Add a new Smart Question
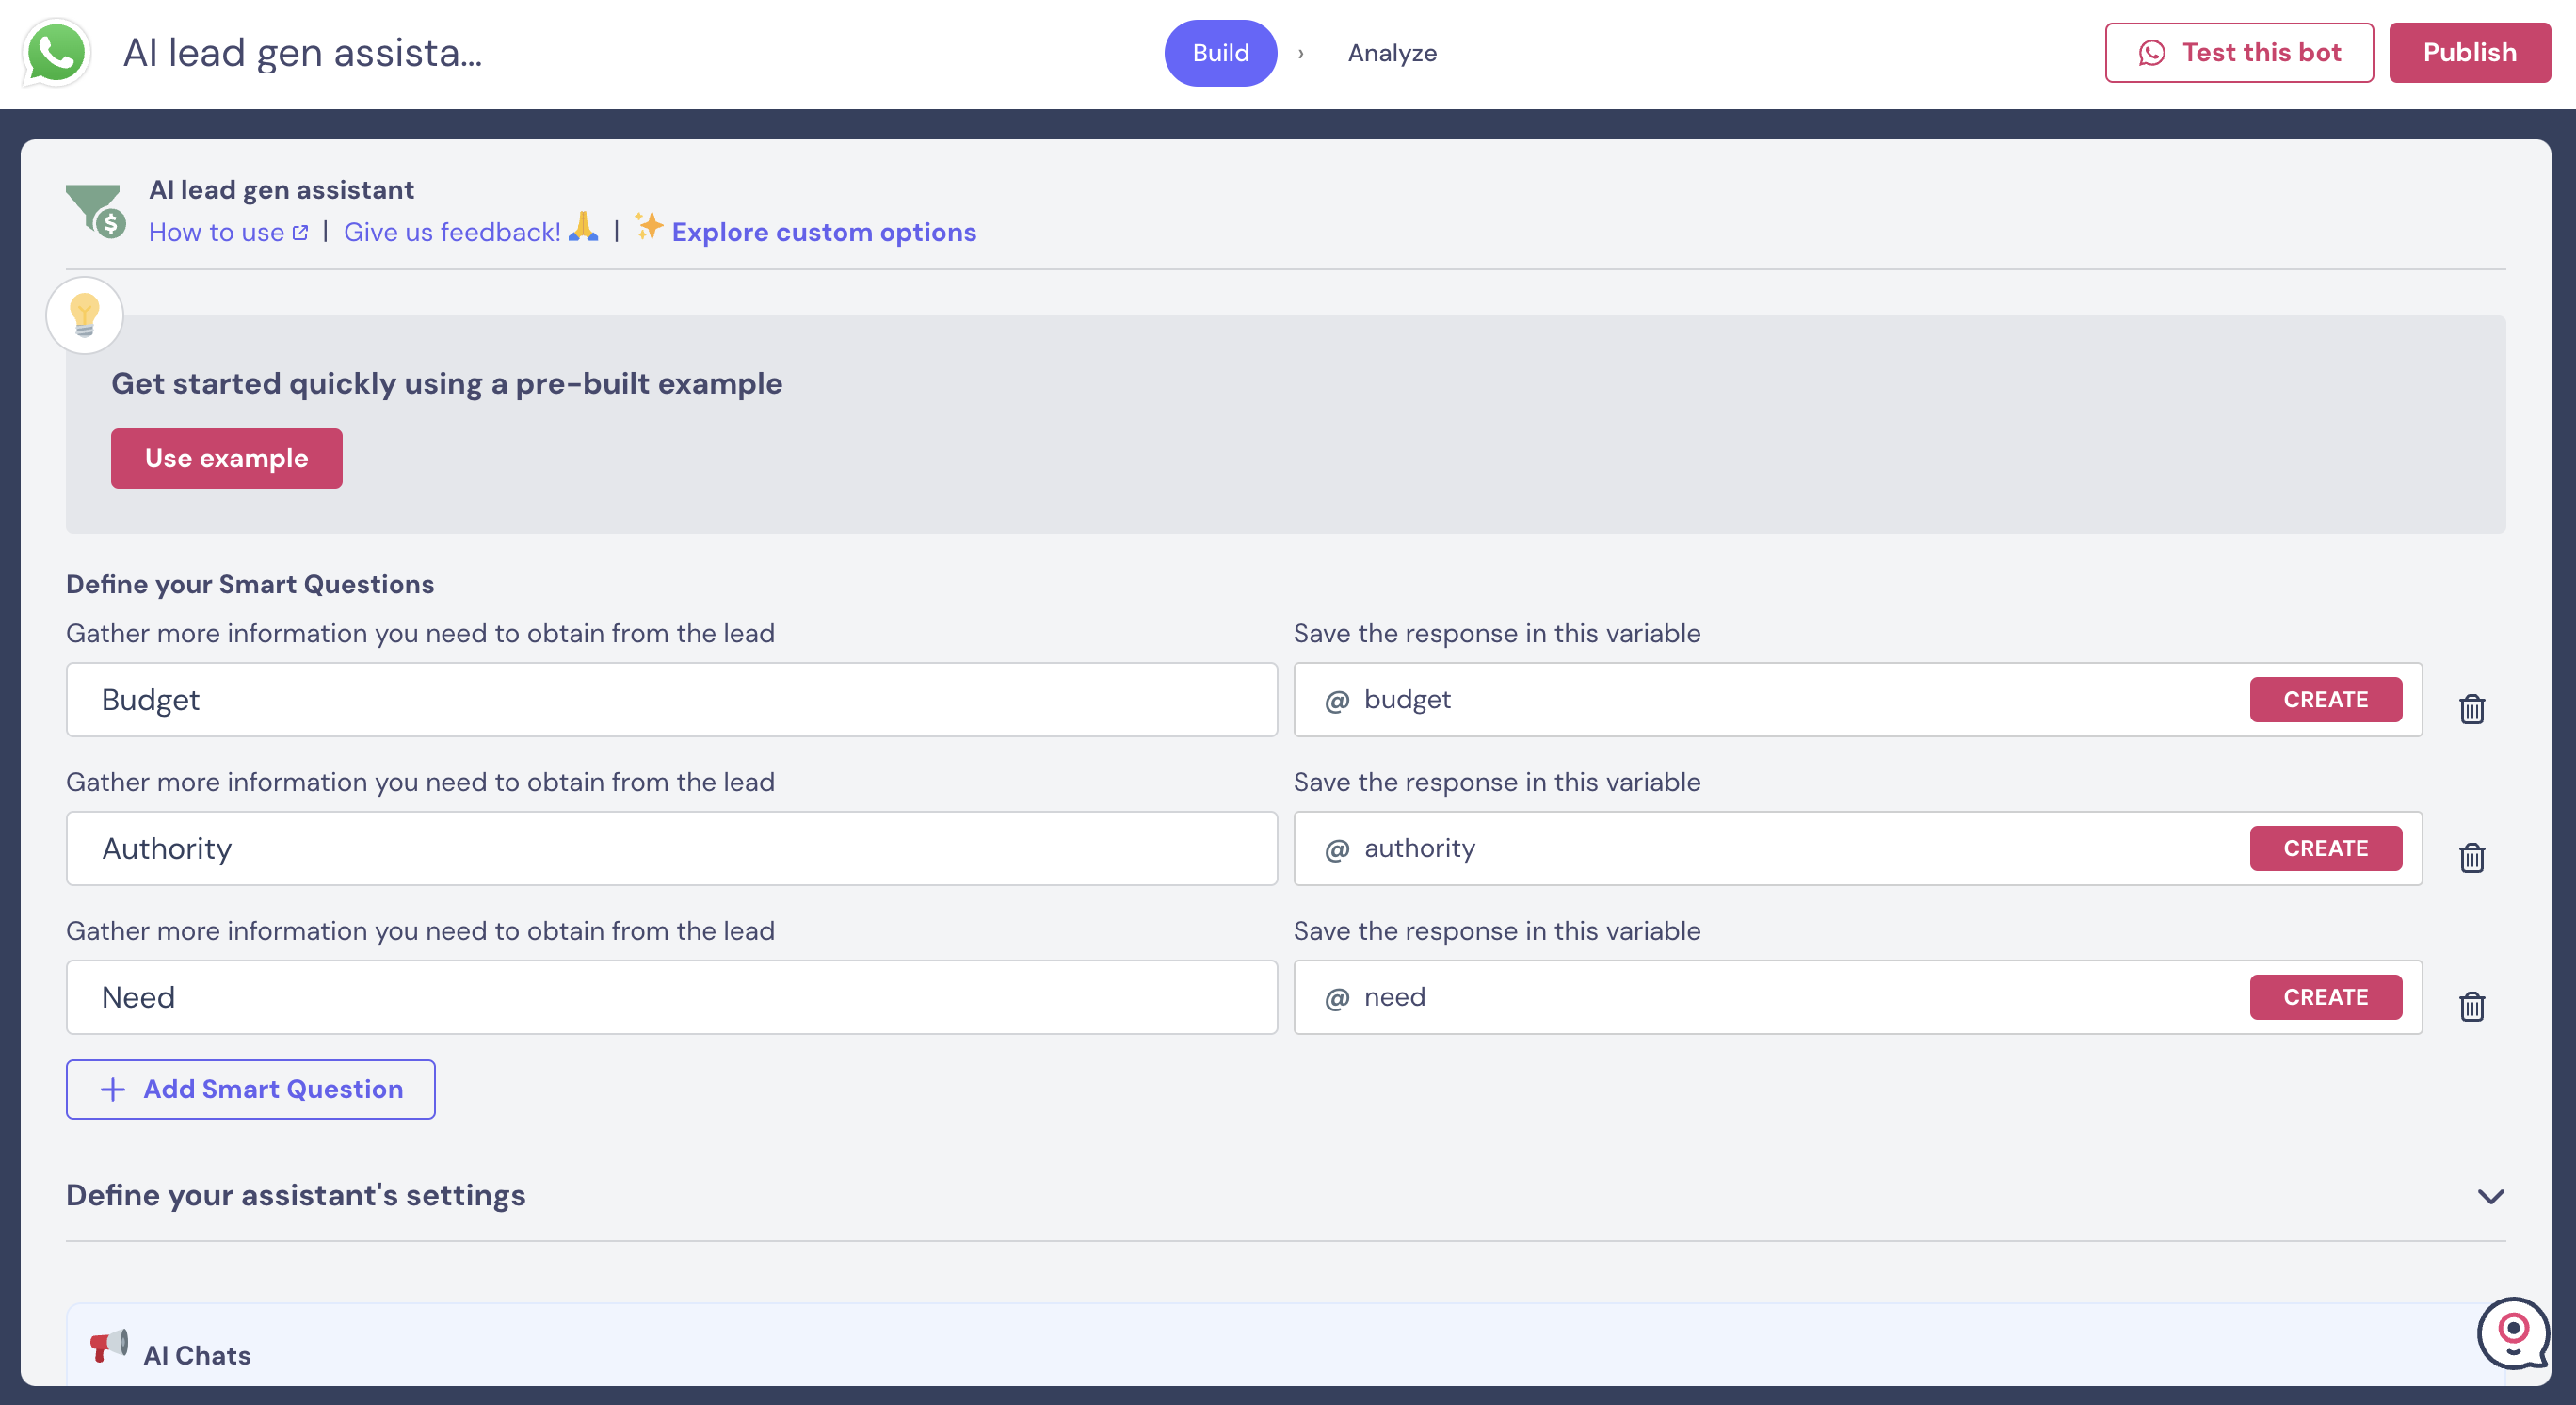The width and height of the screenshot is (2576, 1405). click(251, 1089)
